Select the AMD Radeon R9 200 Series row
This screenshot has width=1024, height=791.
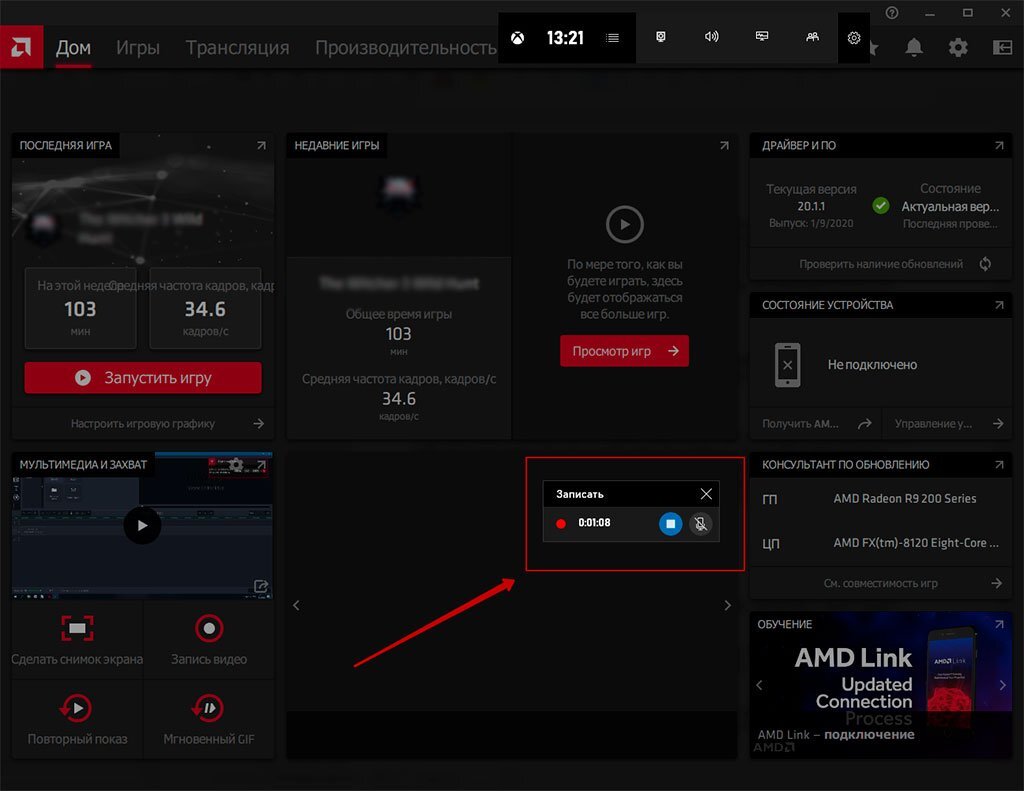(880, 498)
